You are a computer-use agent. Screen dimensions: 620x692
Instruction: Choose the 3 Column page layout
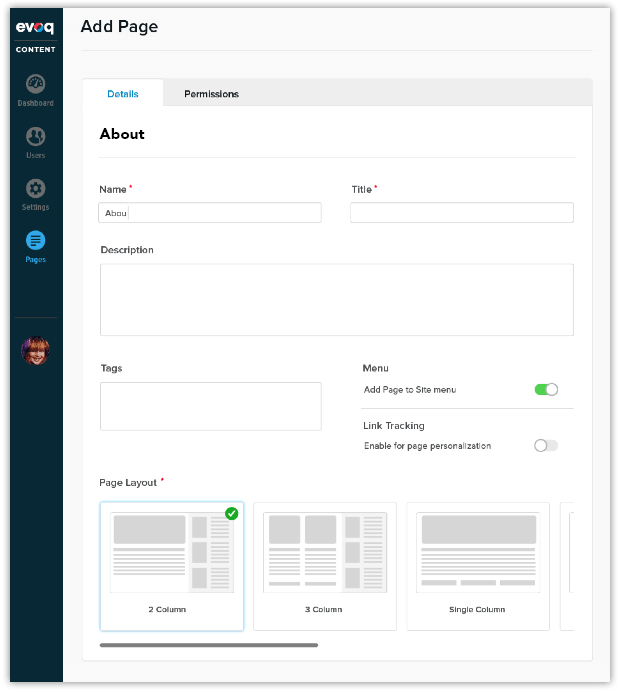coord(325,566)
